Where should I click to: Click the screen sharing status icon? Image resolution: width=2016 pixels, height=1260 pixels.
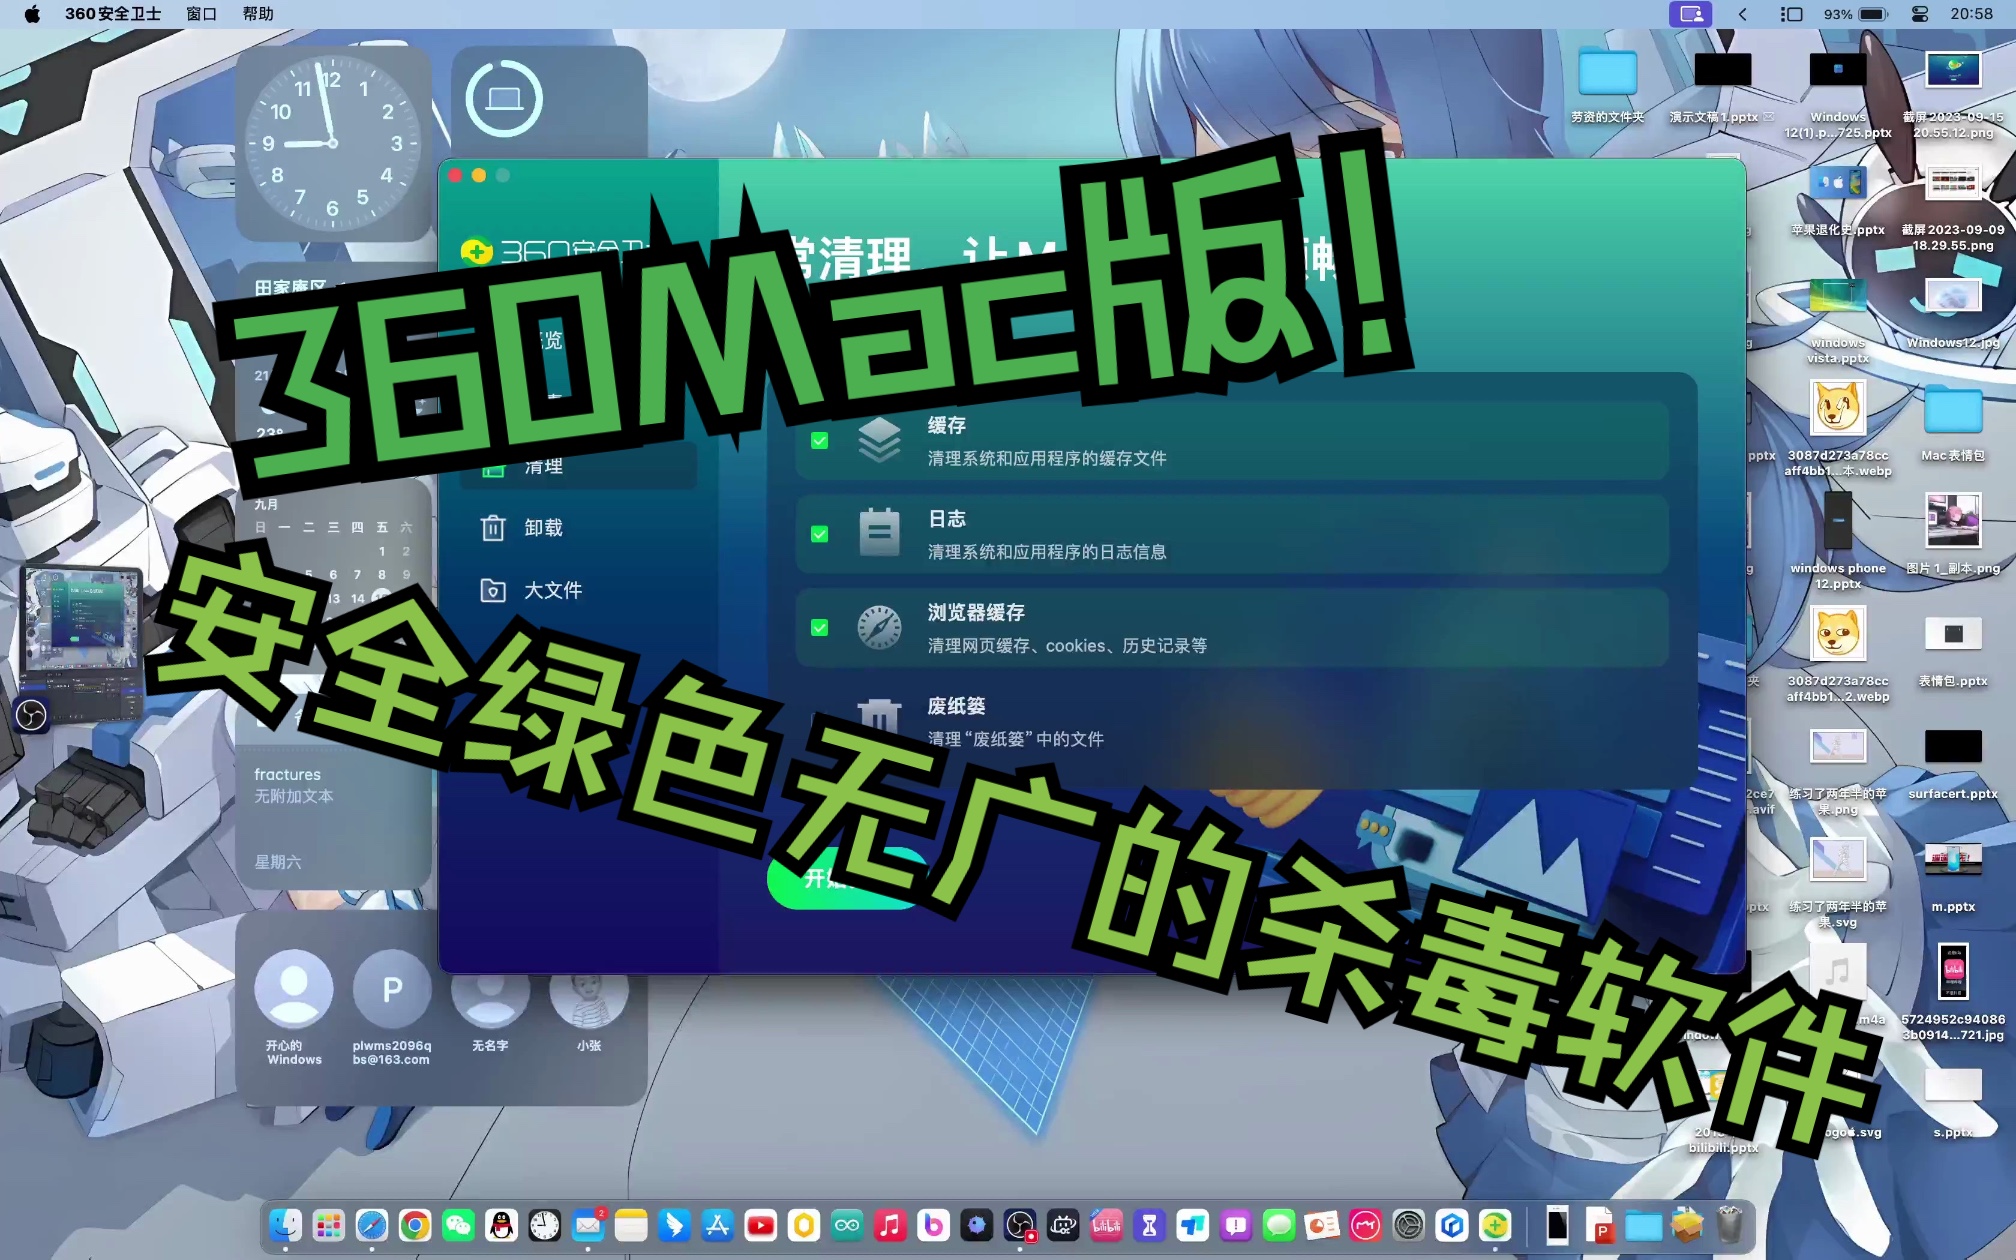point(1690,14)
